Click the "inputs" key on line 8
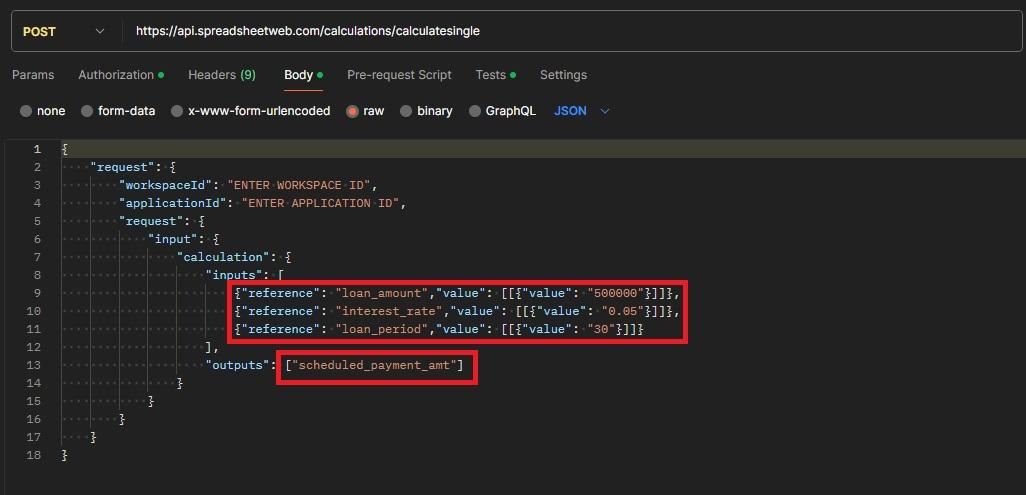The width and height of the screenshot is (1026, 495). pos(234,276)
